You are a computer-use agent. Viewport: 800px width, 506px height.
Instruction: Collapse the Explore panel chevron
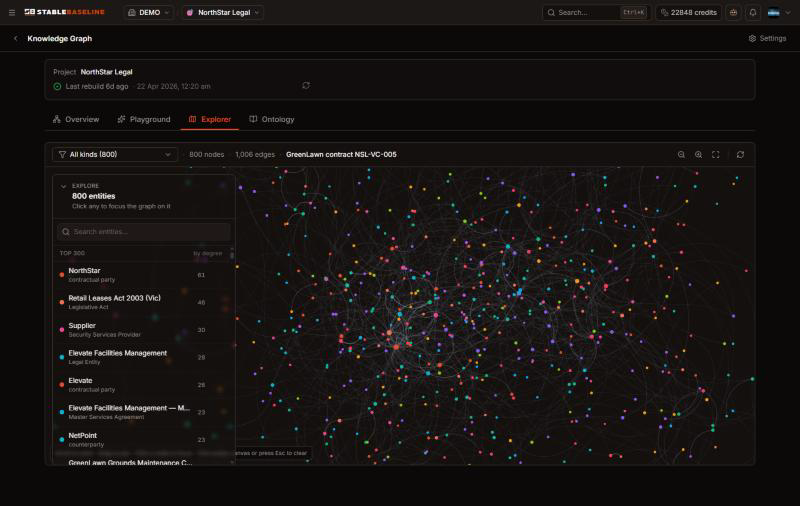tap(63, 186)
